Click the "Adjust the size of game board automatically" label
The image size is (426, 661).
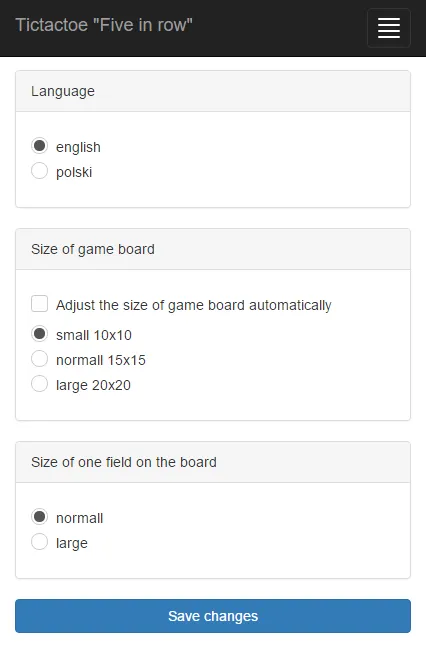point(194,305)
